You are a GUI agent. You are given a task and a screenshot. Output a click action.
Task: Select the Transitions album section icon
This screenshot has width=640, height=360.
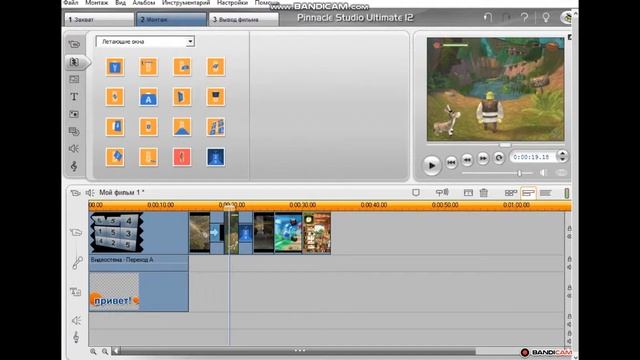point(74,62)
